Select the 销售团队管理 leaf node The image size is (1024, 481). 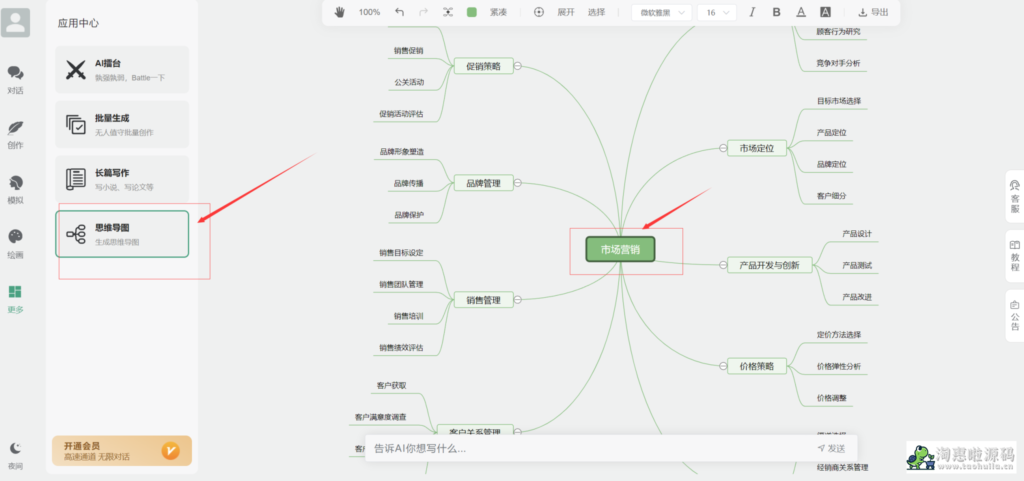(401, 284)
